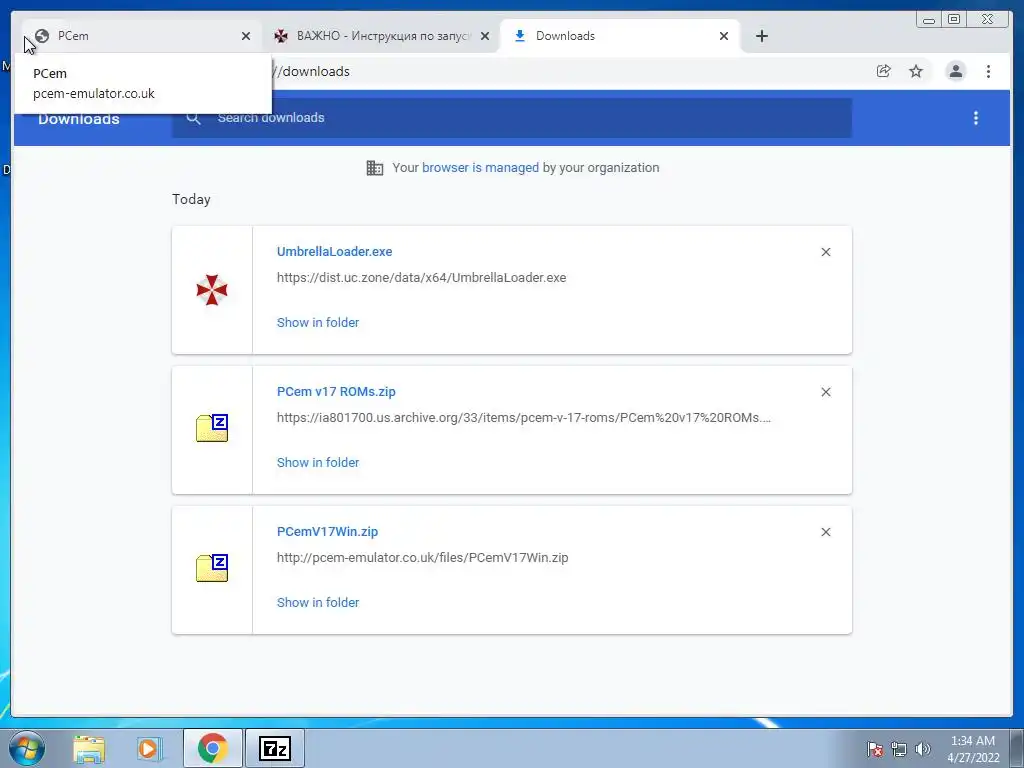Image resolution: width=1024 pixels, height=768 pixels.
Task: Click the share page icon
Action: tap(884, 71)
